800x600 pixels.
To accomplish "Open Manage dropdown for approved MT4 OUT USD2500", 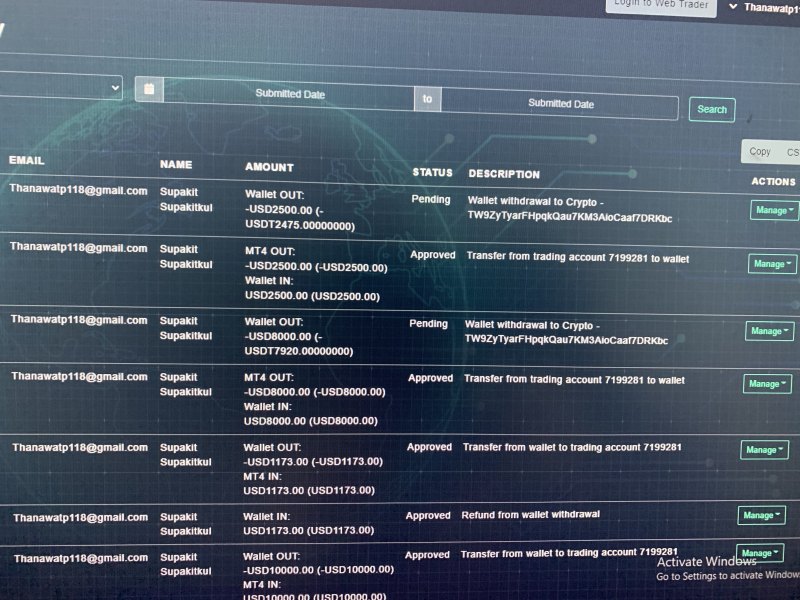I will [x=772, y=264].
